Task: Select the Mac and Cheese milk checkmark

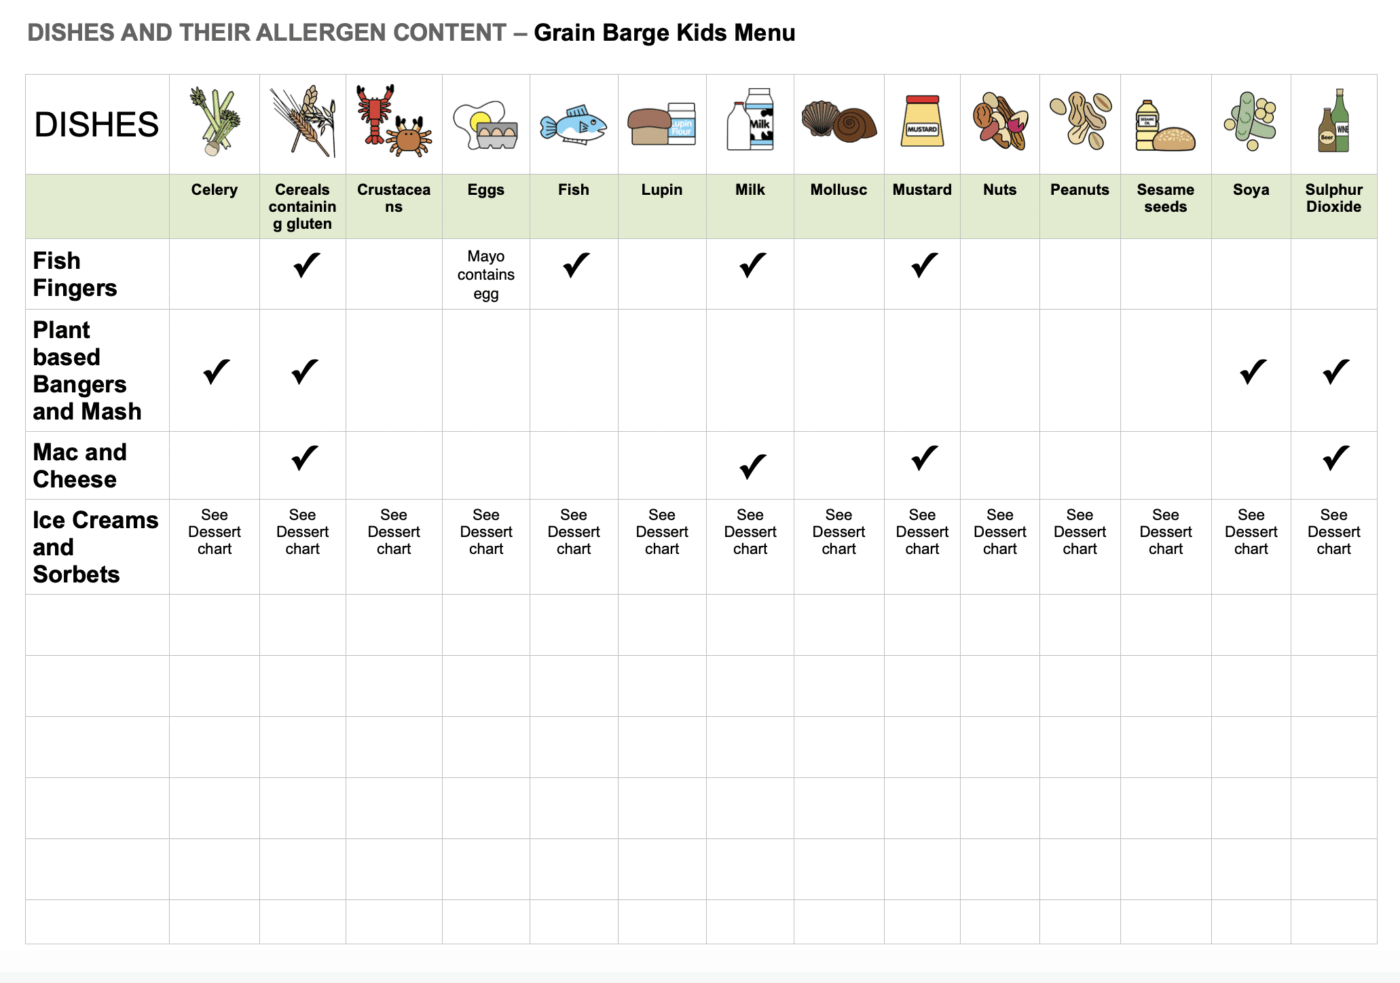Action: [752, 465]
